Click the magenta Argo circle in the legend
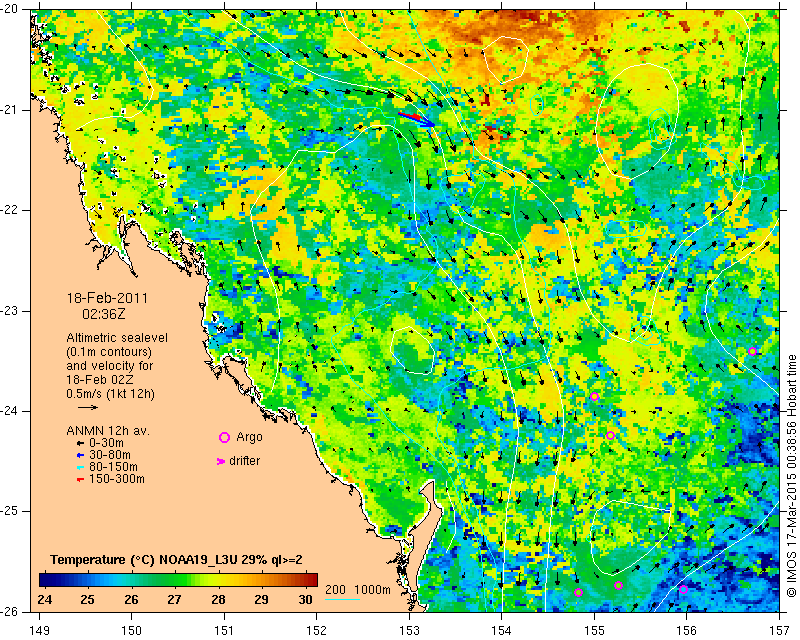 [x=224, y=437]
